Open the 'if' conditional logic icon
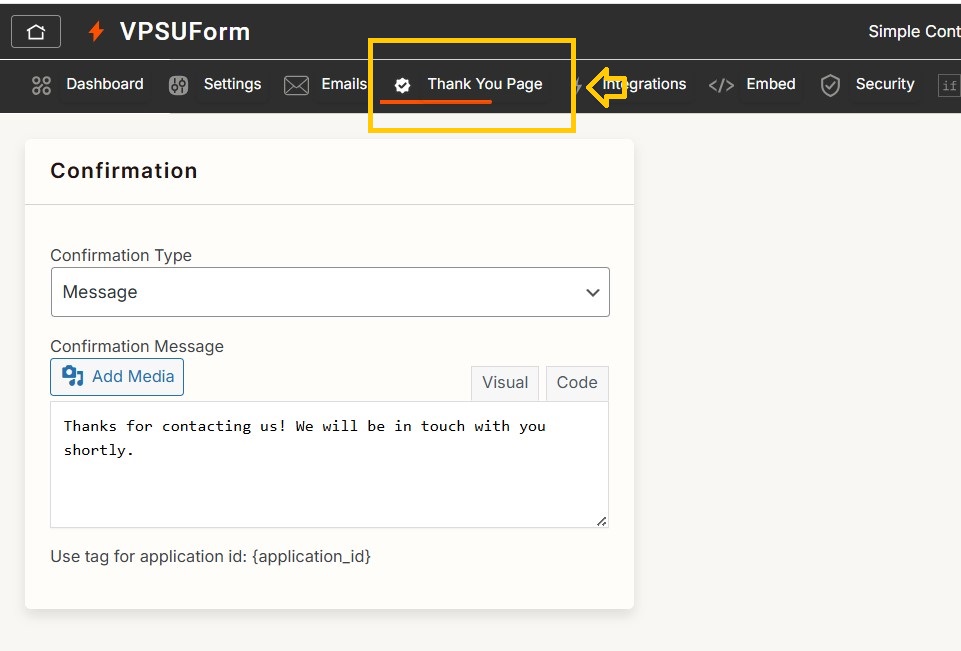Image resolution: width=961 pixels, height=651 pixels. click(x=948, y=86)
